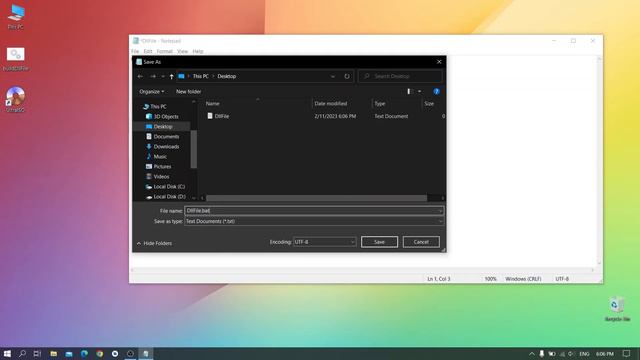This screenshot has width=640, height=360.
Task: Open Notepad Edit menu
Action: click(148, 51)
